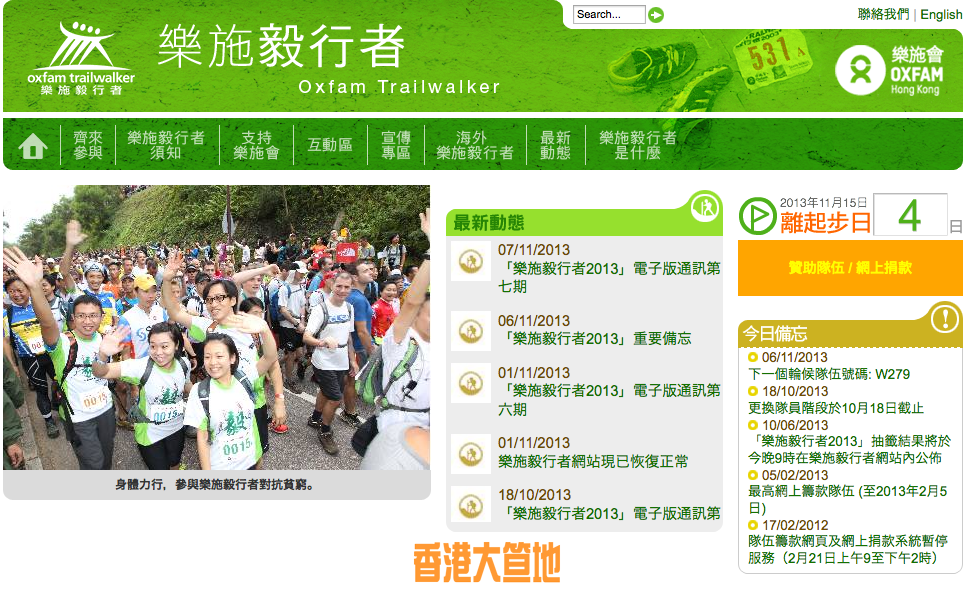Screen dimensions: 975x590
Task: Open the Oxfam Hong Kong logo
Action: 889,70
